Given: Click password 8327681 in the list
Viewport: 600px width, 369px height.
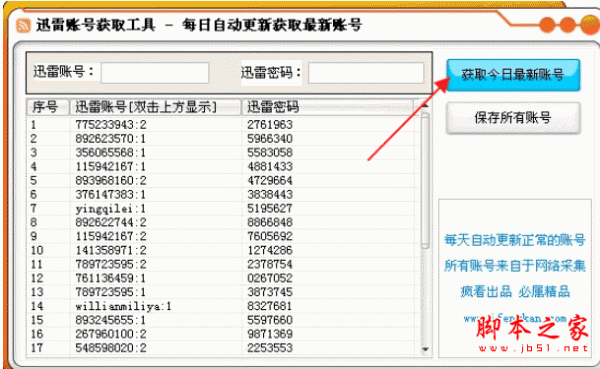Looking at the screenshot, I should [x=270, y=306].
